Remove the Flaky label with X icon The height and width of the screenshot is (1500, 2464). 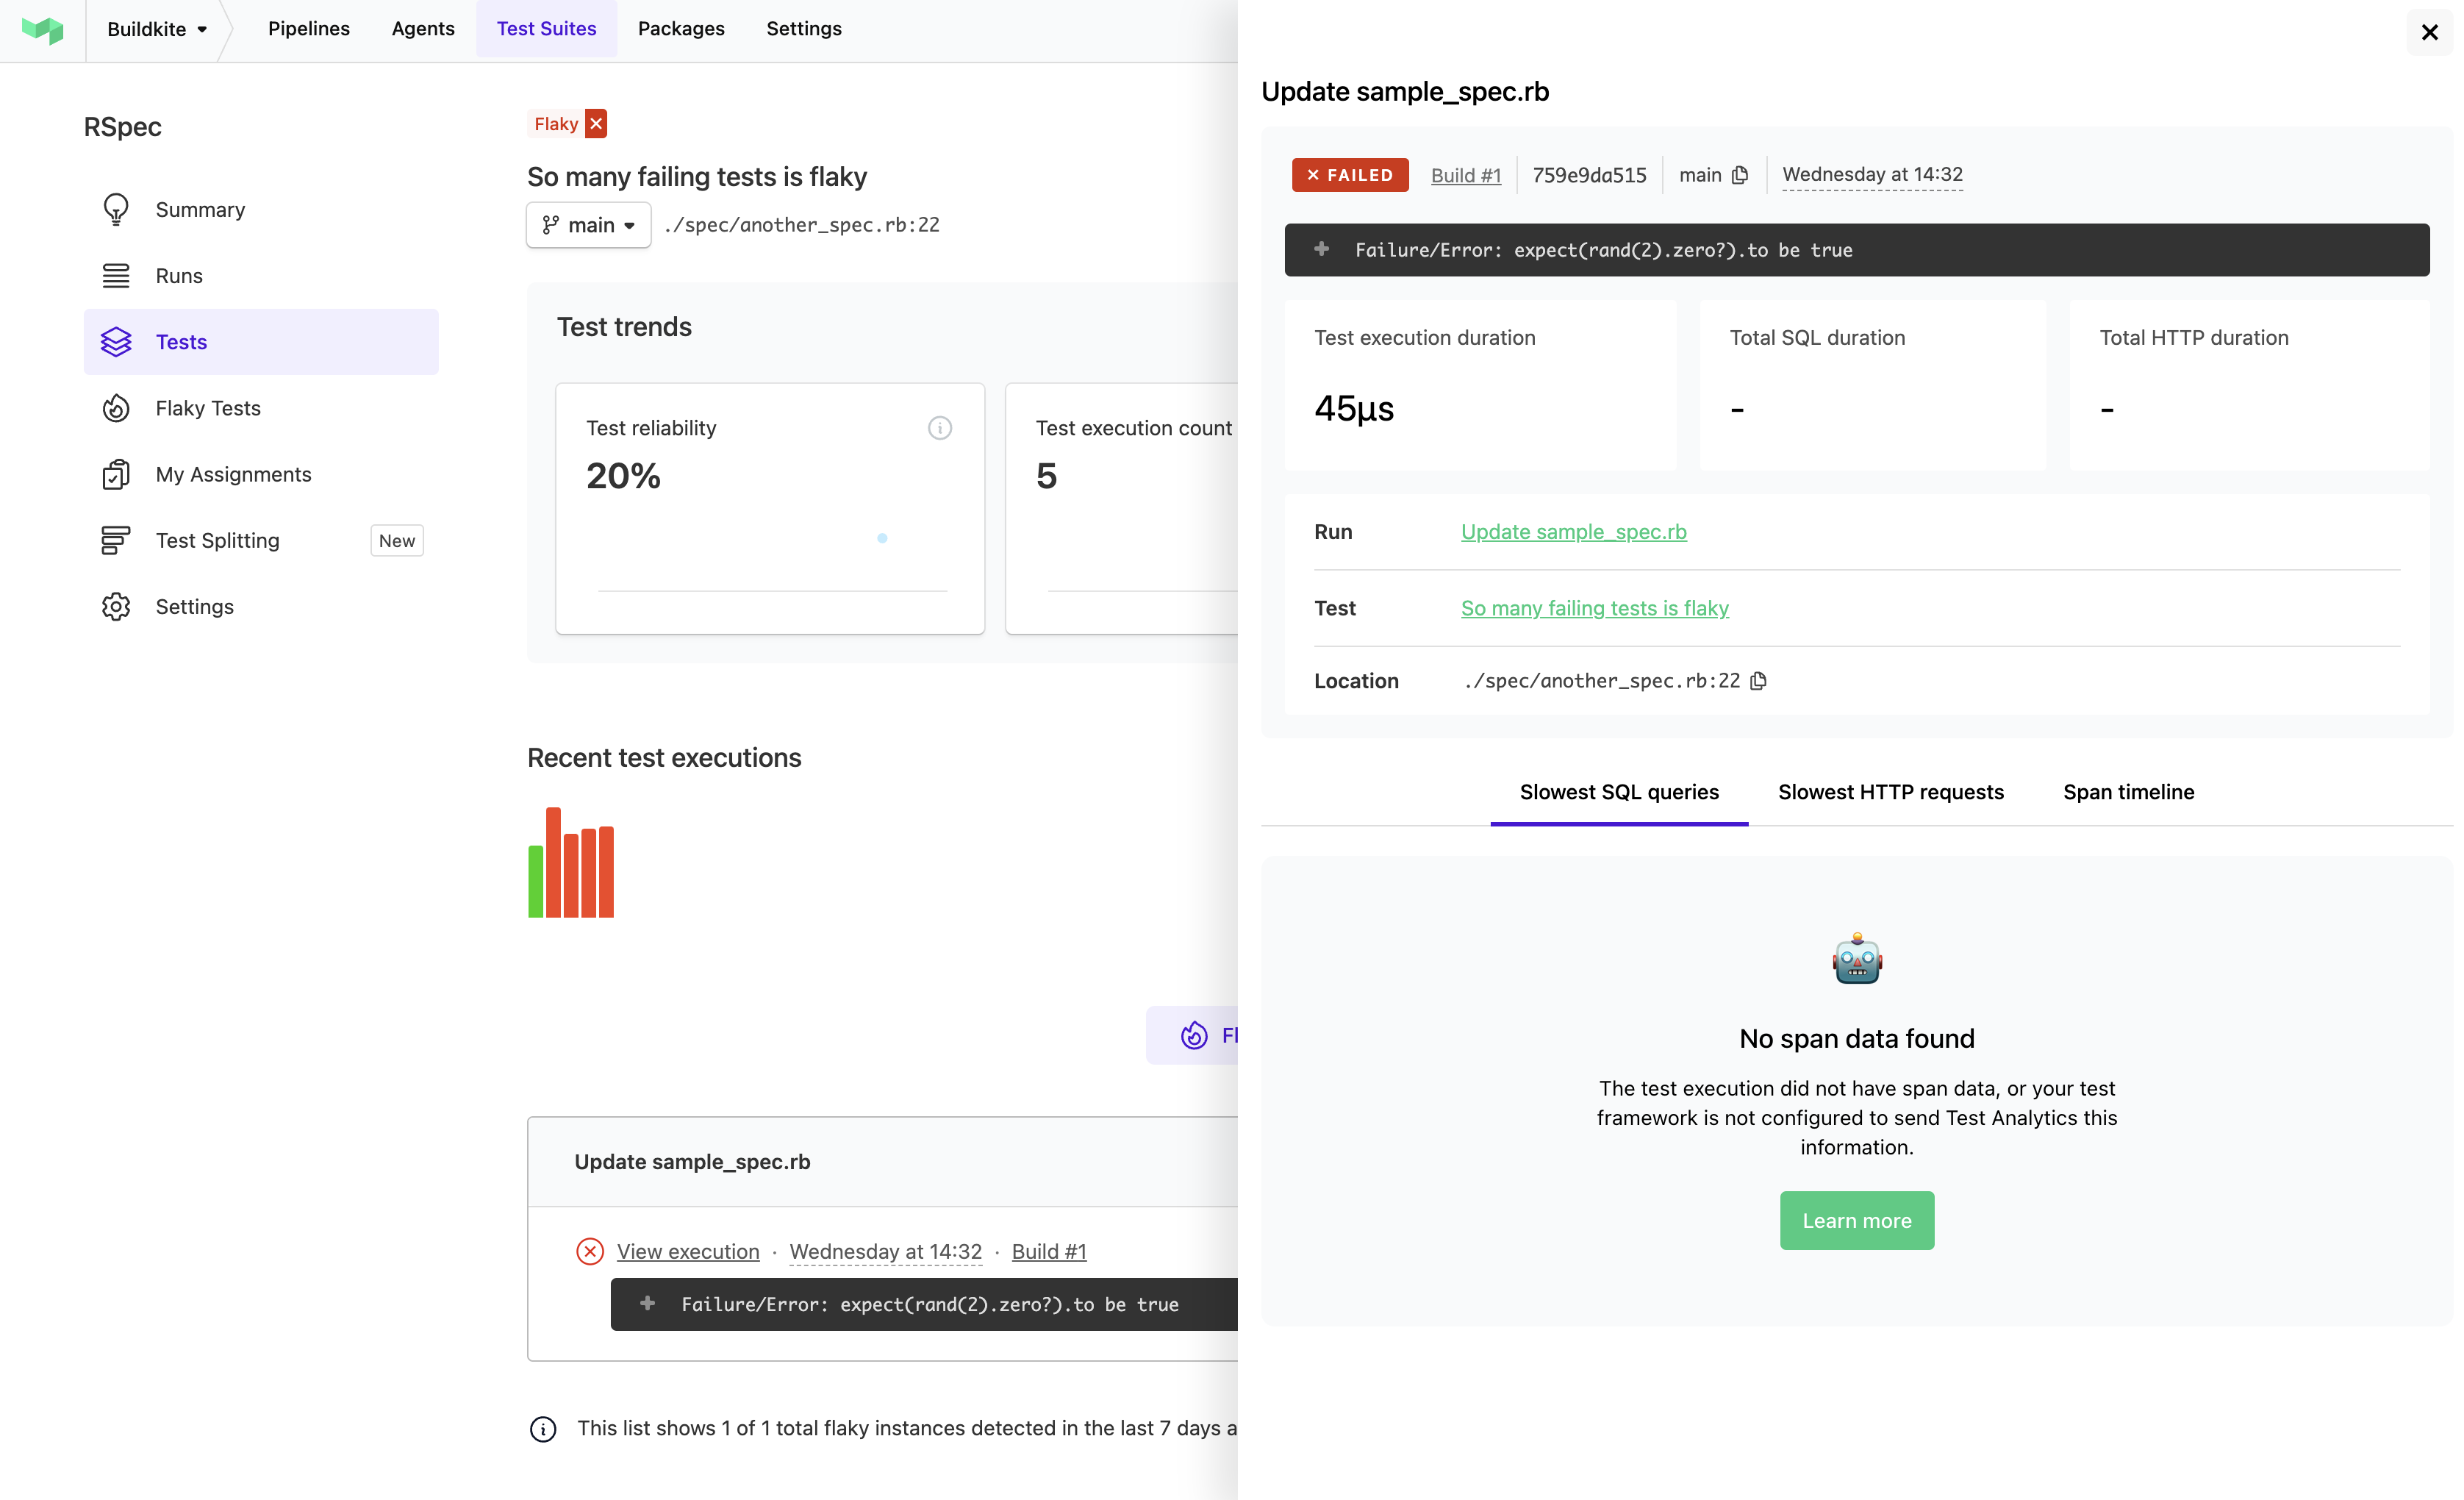(596, 123)
